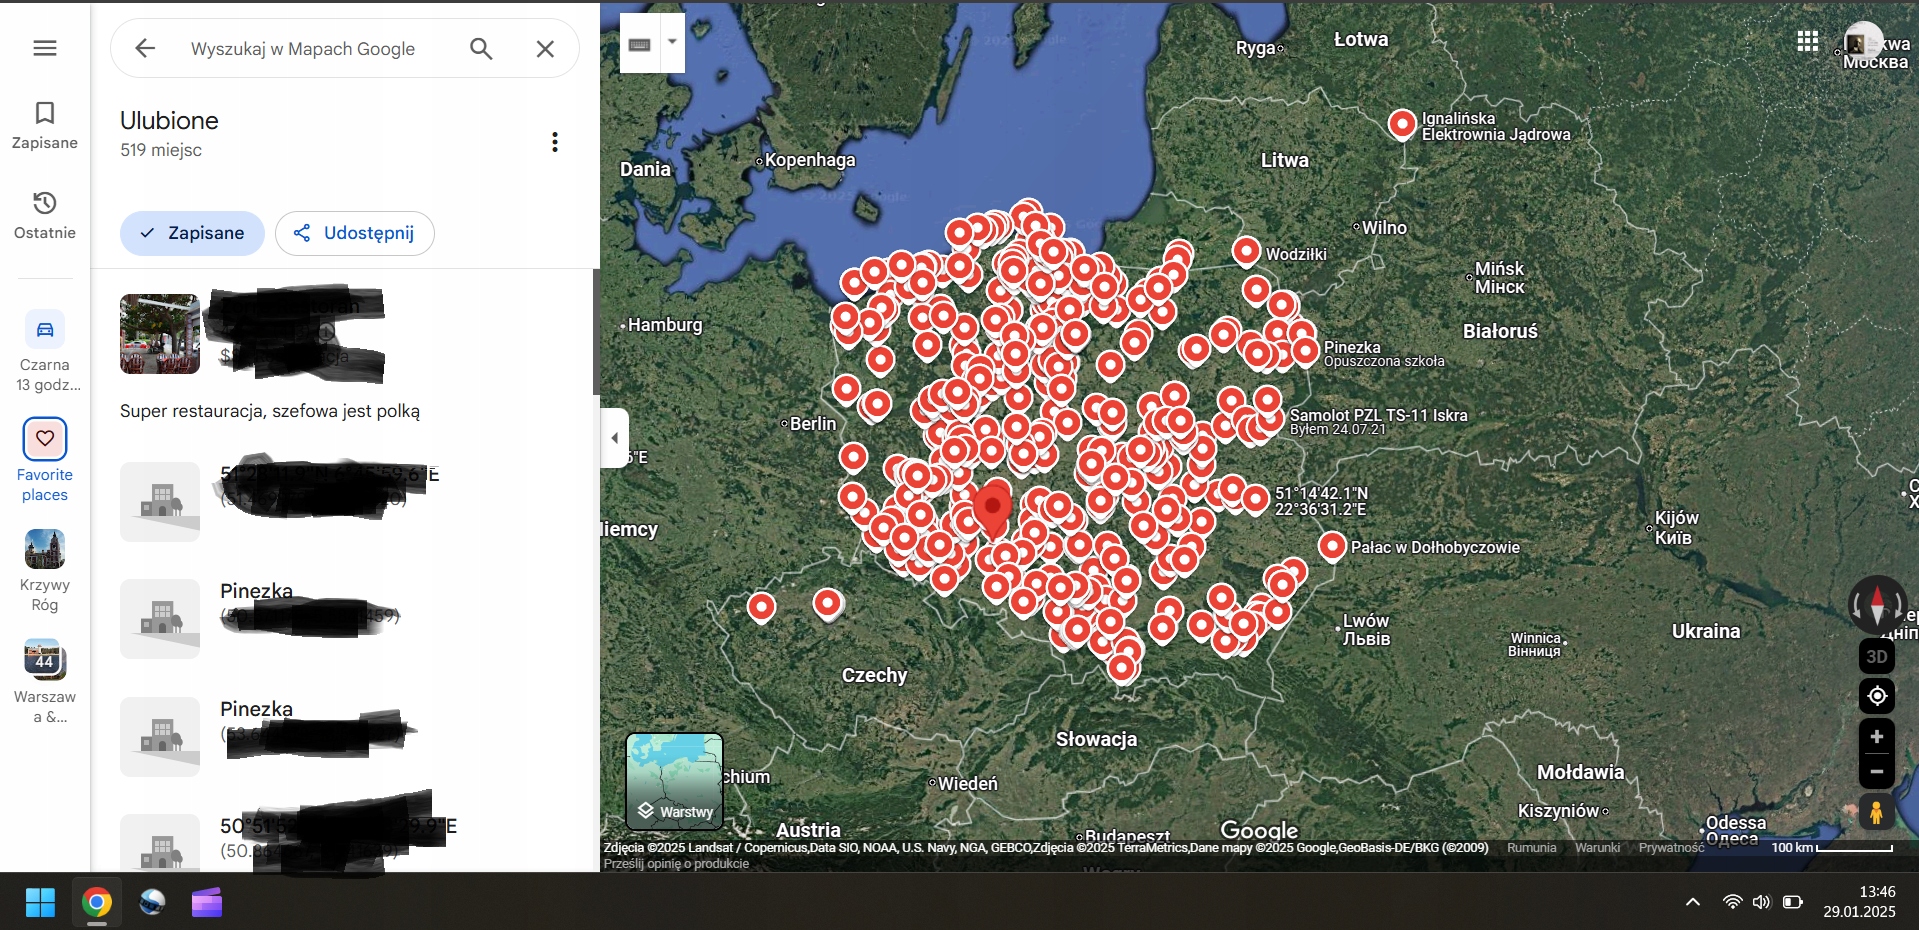
Task: Show my location on the map
Action: point(1877,696)
